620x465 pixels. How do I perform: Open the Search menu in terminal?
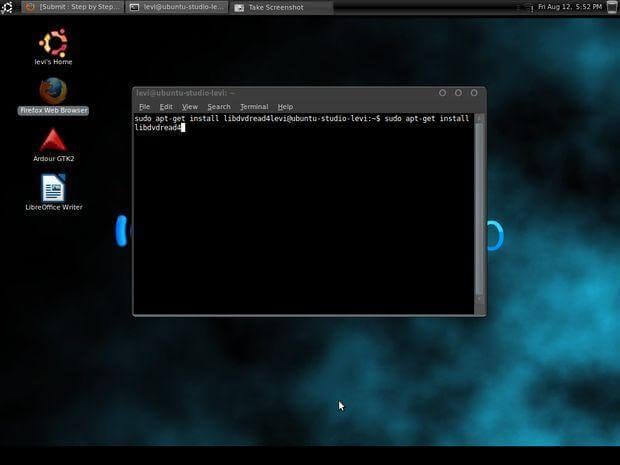(x=219, y=107)
